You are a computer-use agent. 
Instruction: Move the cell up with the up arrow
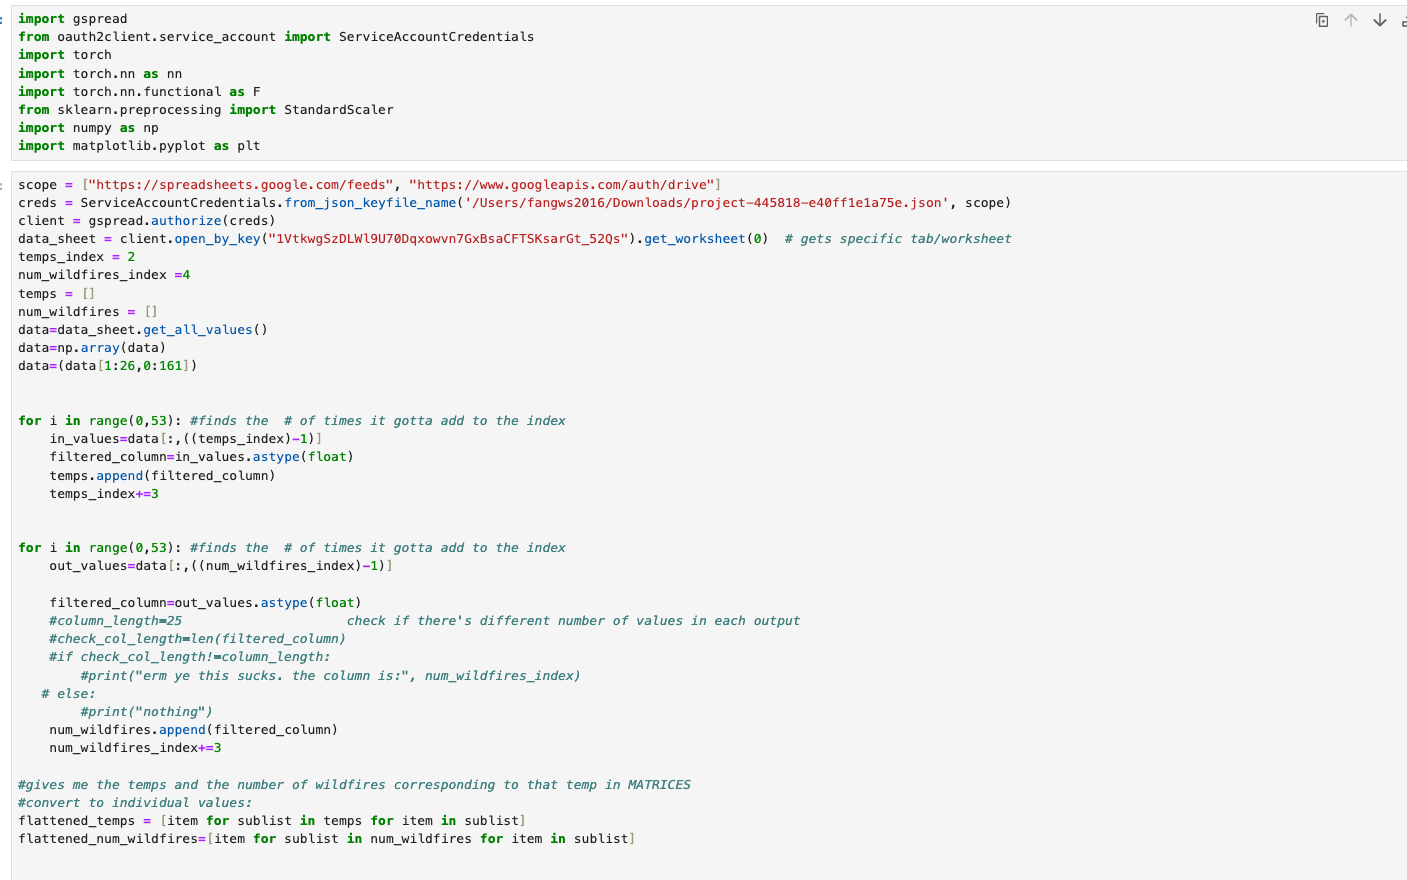point(1351,20)
